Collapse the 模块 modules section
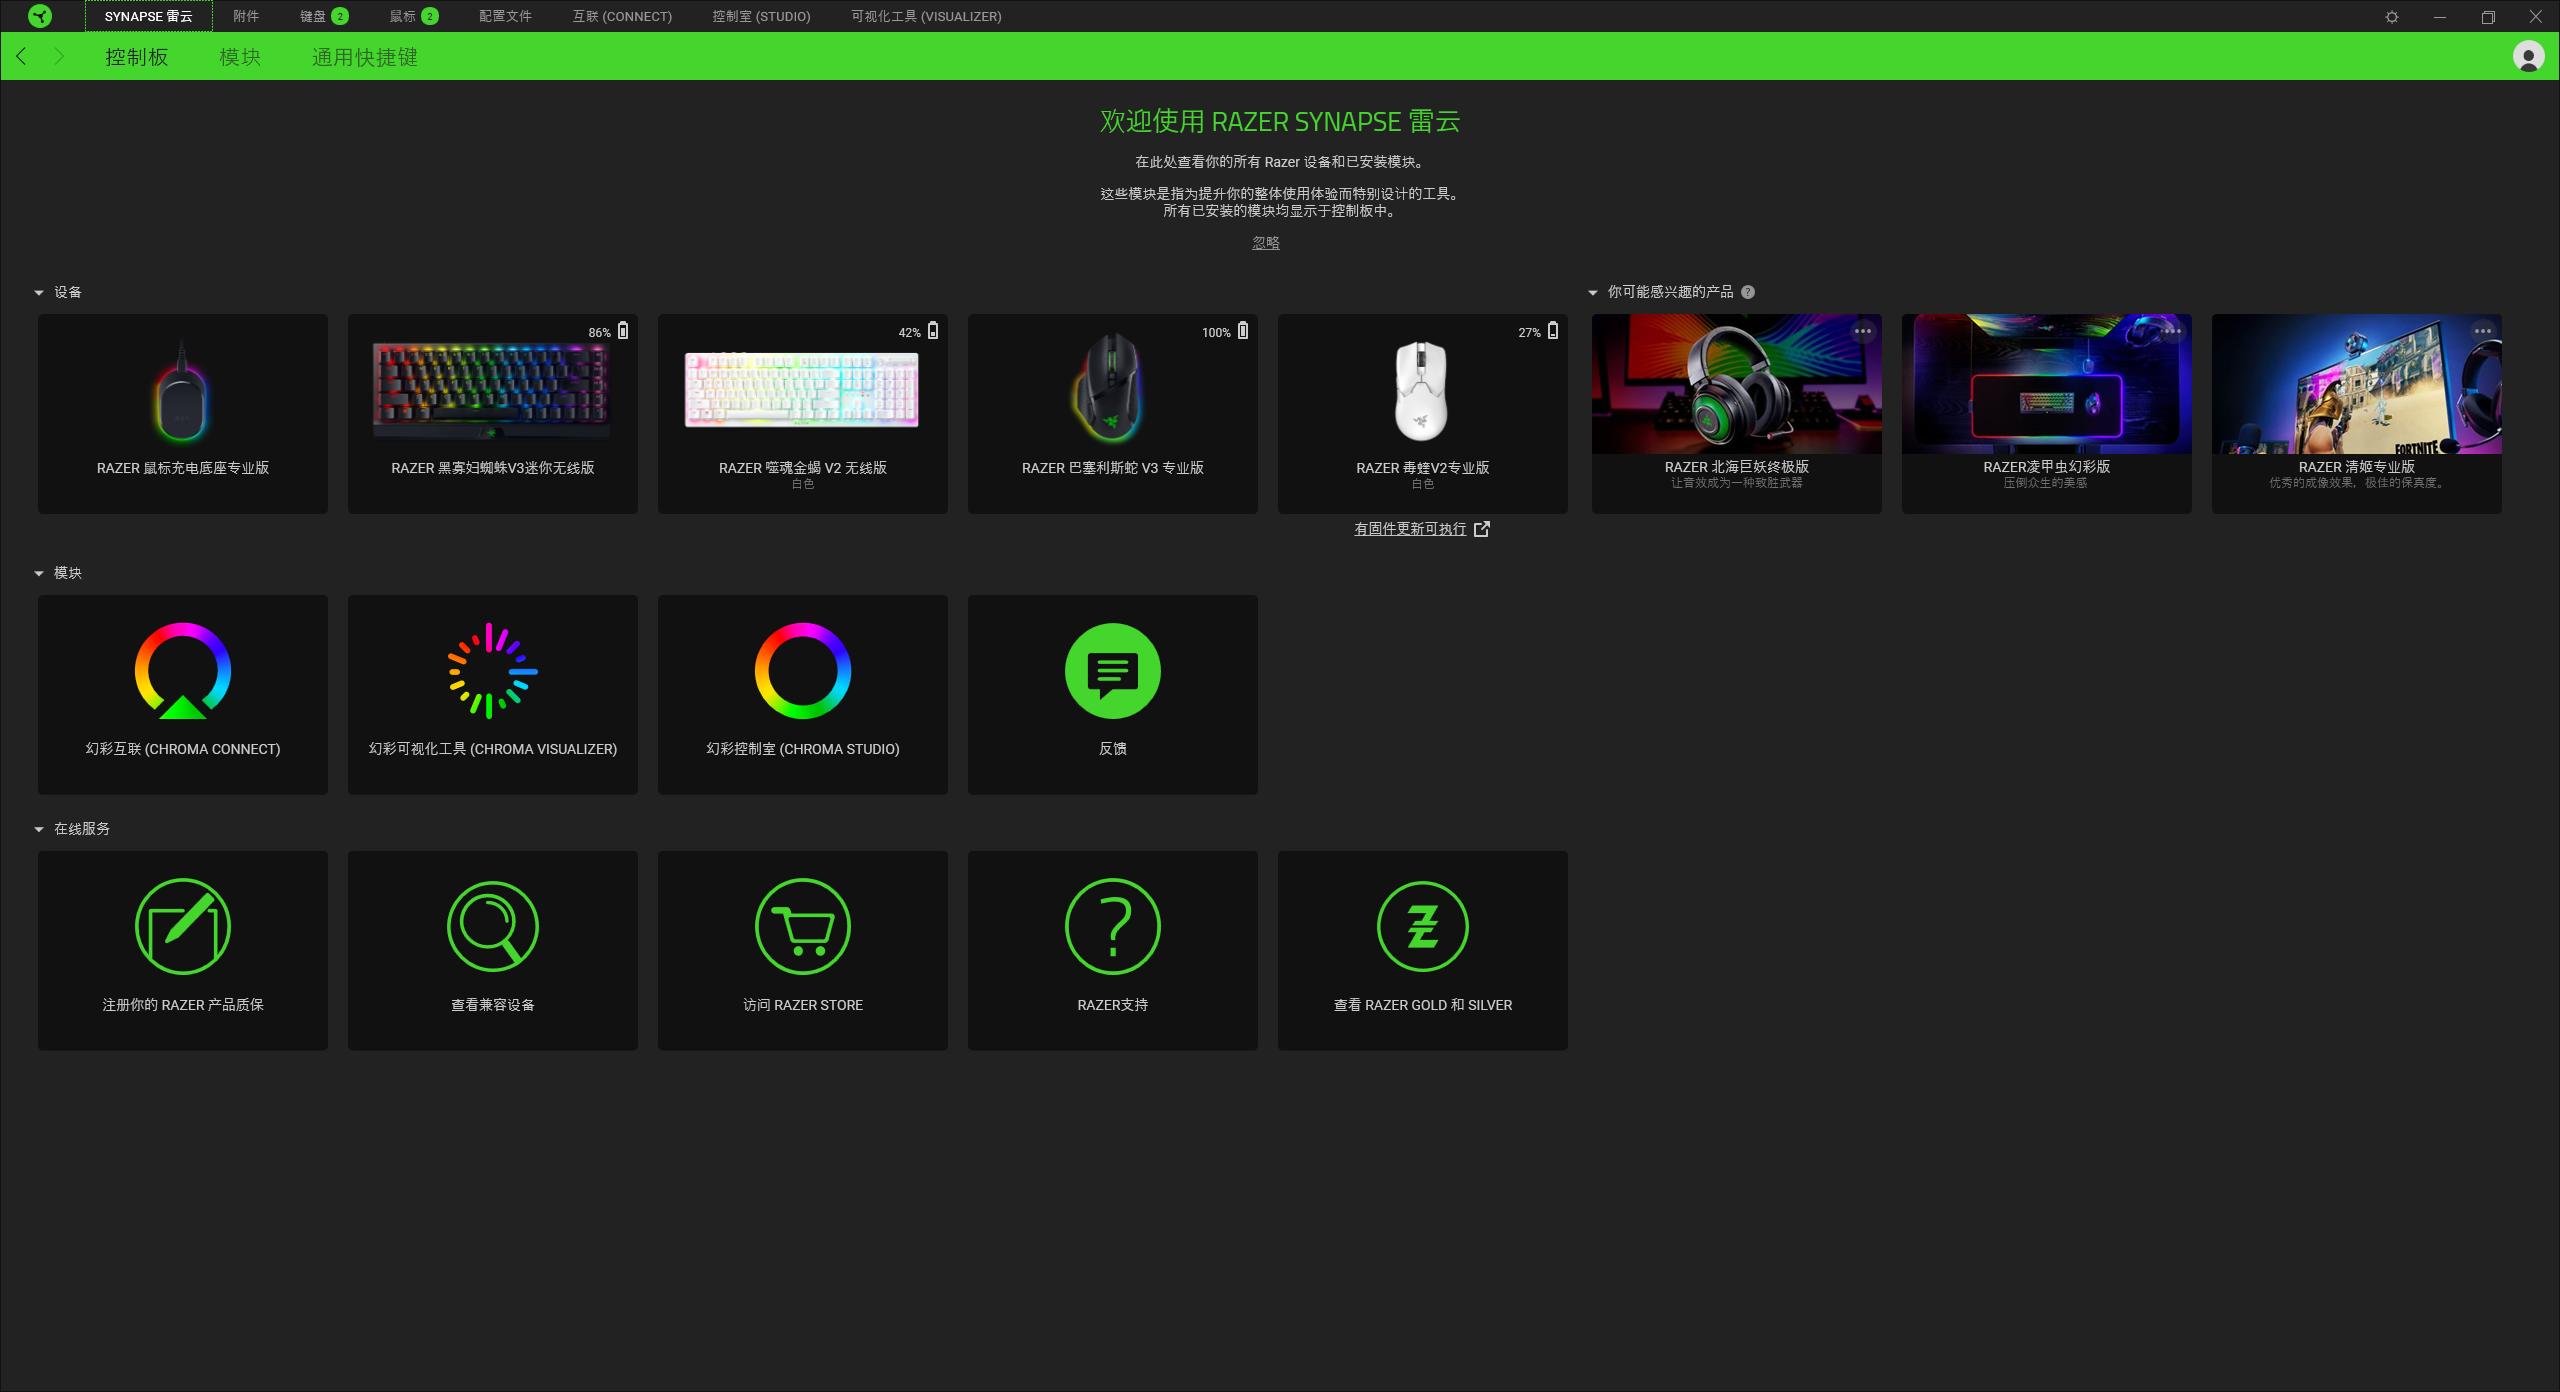 pos(39,574)
